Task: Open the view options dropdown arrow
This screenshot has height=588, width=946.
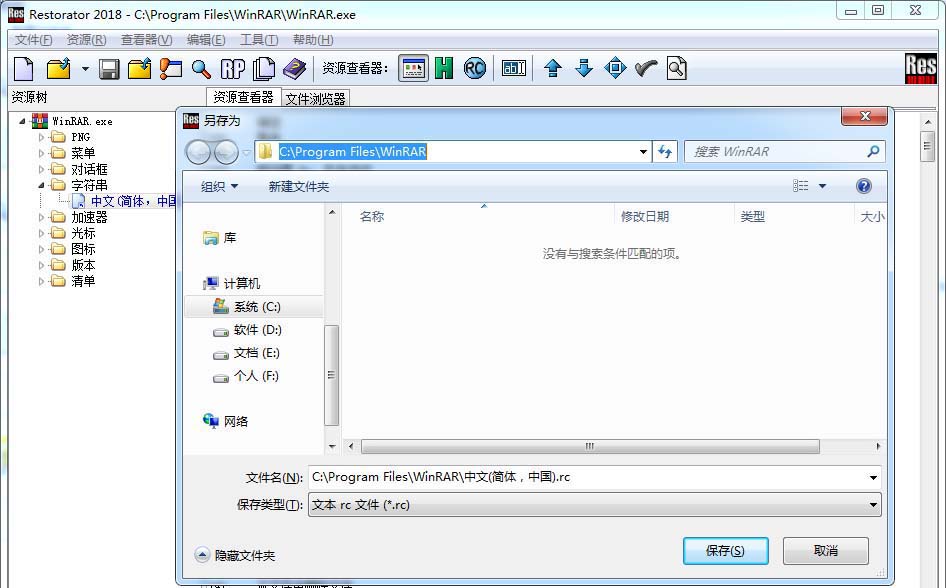Action: pyautogui.click(x=822, y=186)
